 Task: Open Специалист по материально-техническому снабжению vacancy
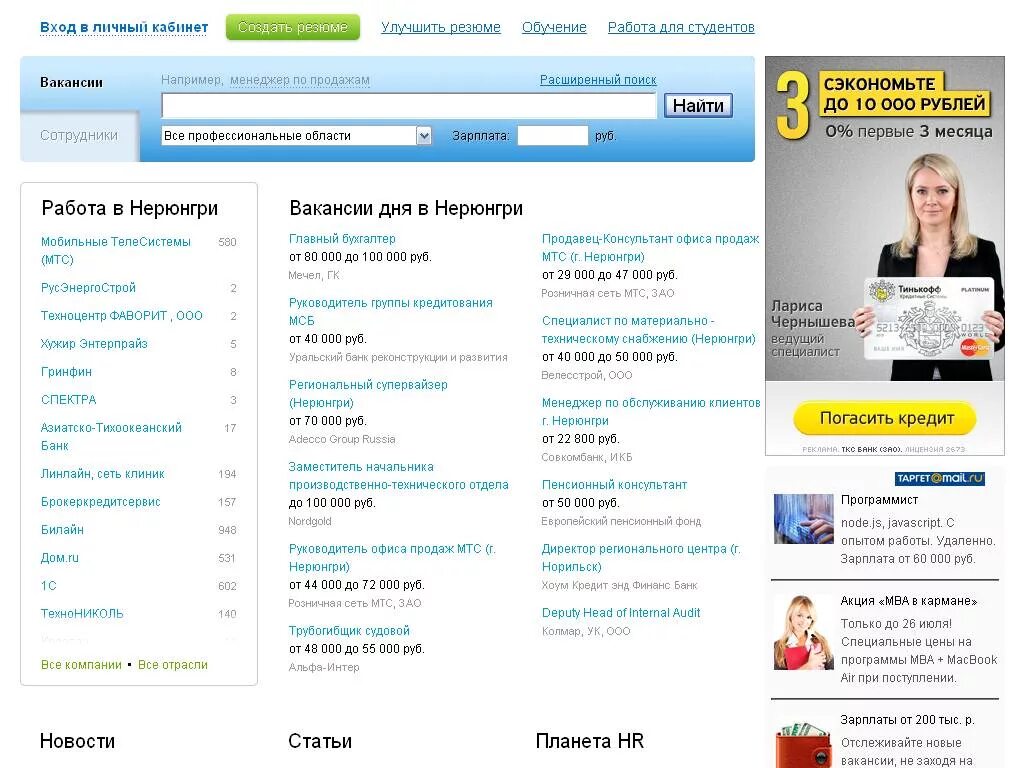click(x=648, y=330)
